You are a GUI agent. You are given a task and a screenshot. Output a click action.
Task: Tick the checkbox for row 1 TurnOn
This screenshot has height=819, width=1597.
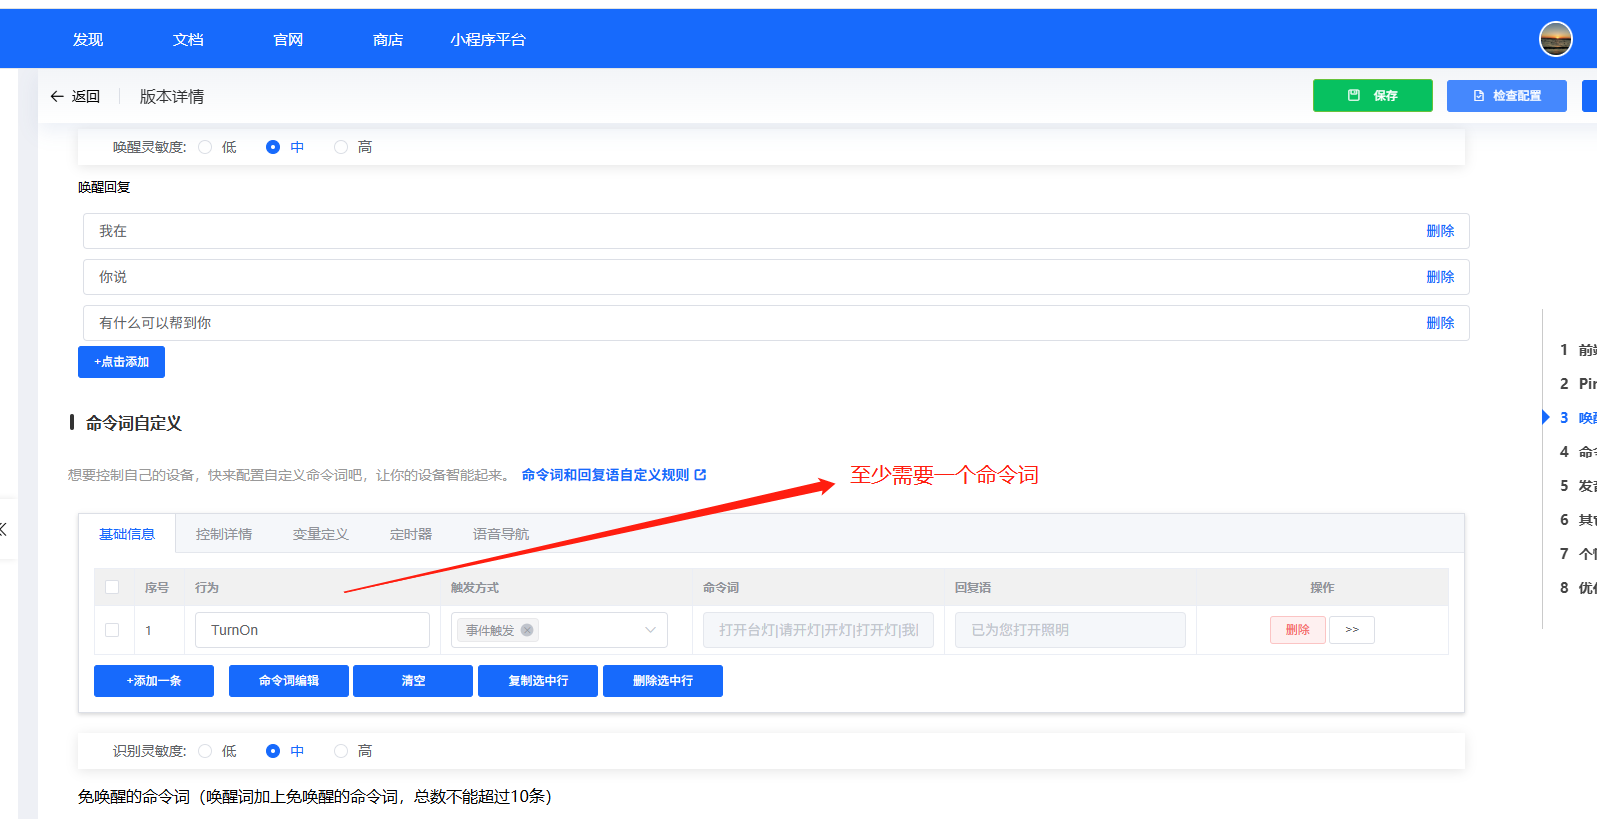coord(112,630)
